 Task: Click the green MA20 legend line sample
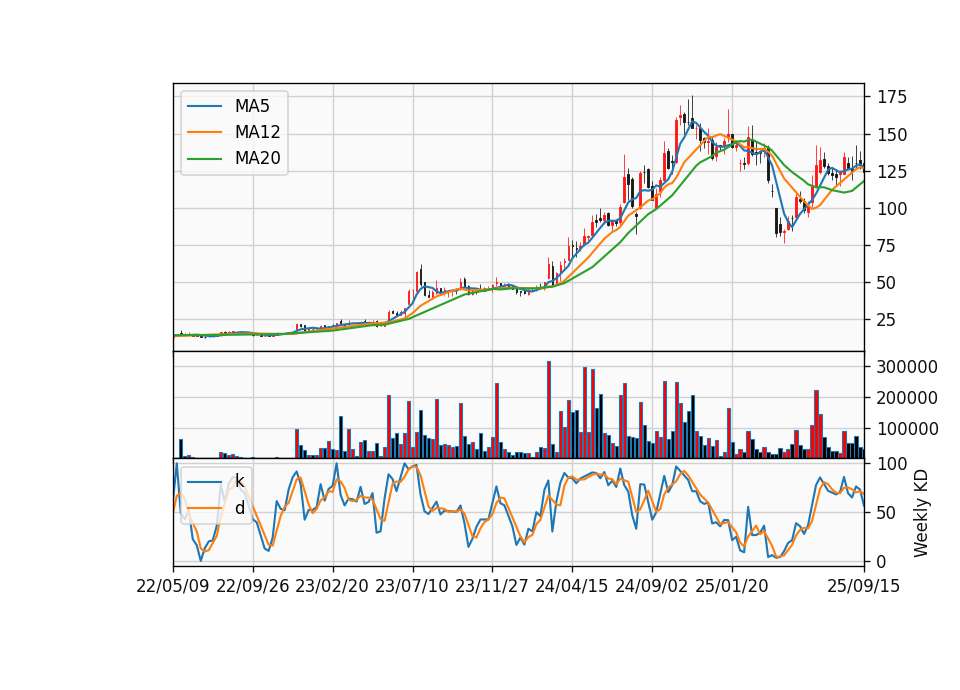pyautogui.click(x=204, y=159)
